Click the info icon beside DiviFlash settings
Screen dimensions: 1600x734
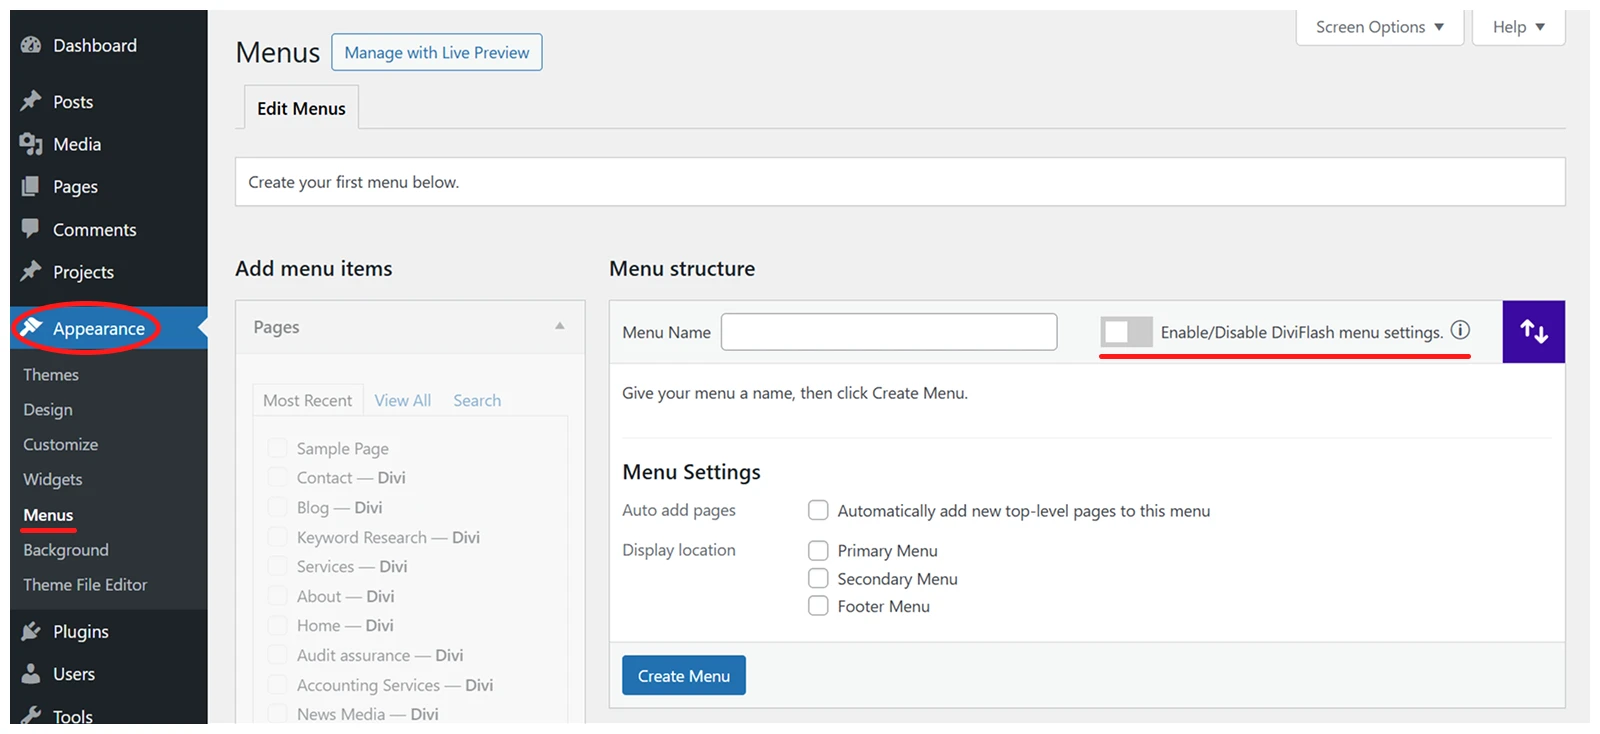1460,330
